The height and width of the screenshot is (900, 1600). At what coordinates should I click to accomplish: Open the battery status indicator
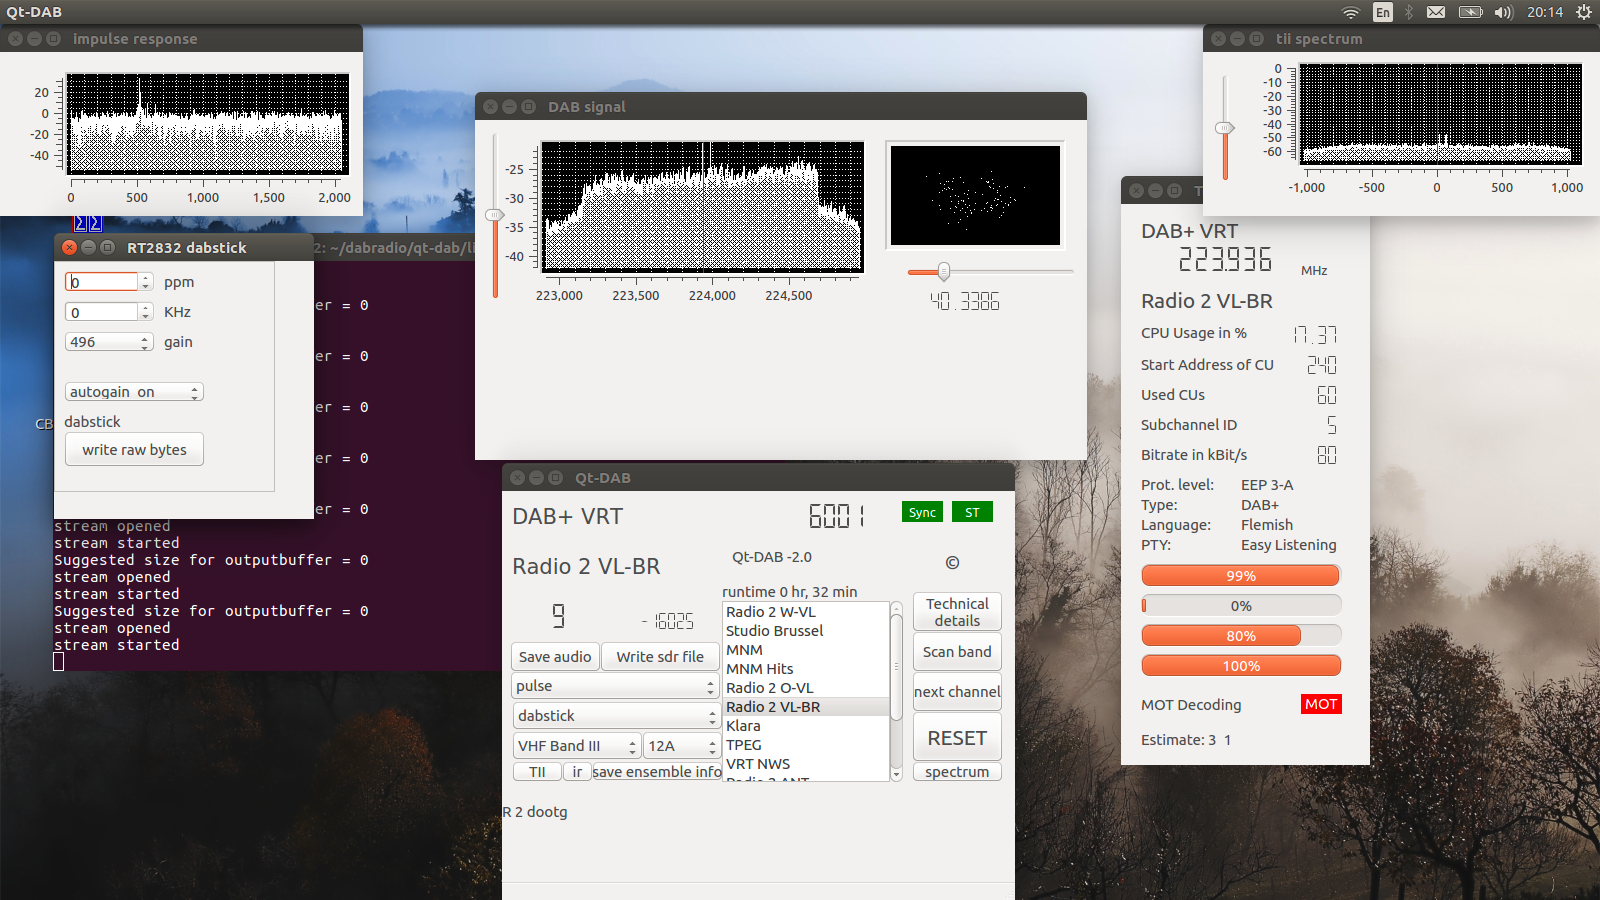1470,12
